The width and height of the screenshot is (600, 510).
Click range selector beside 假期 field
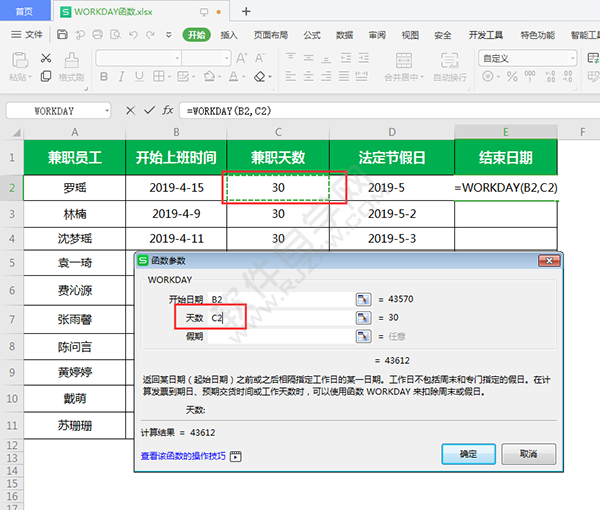[364, 336]
